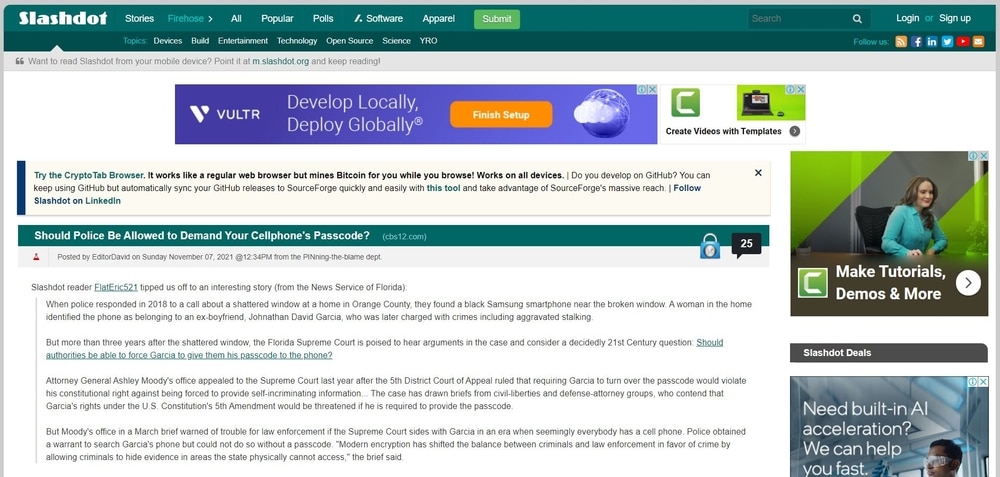Viewport: 1000px width, 477px height.
Task: Expand the Firehose chevron menu
Action: (210, 18)
